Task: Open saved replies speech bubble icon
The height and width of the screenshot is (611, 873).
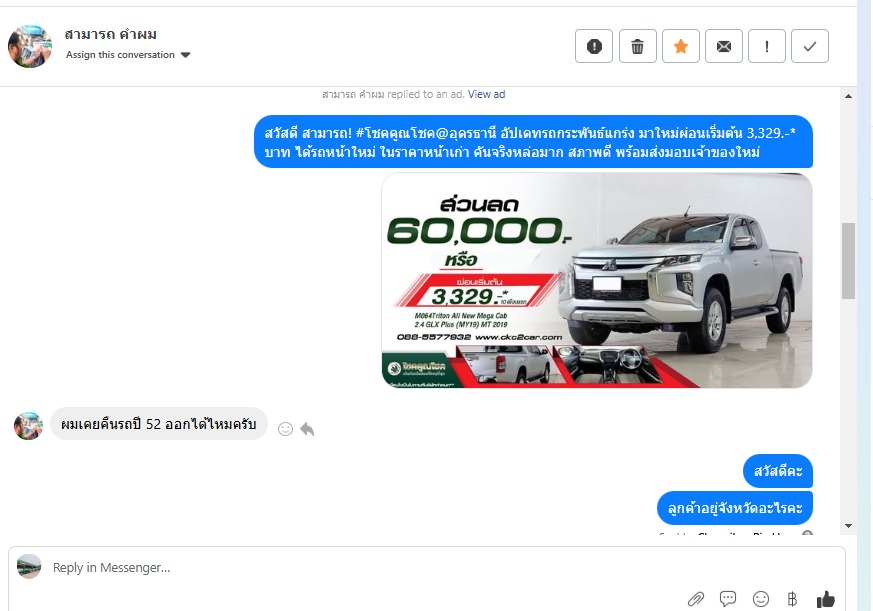Action: tap(728, 599)
